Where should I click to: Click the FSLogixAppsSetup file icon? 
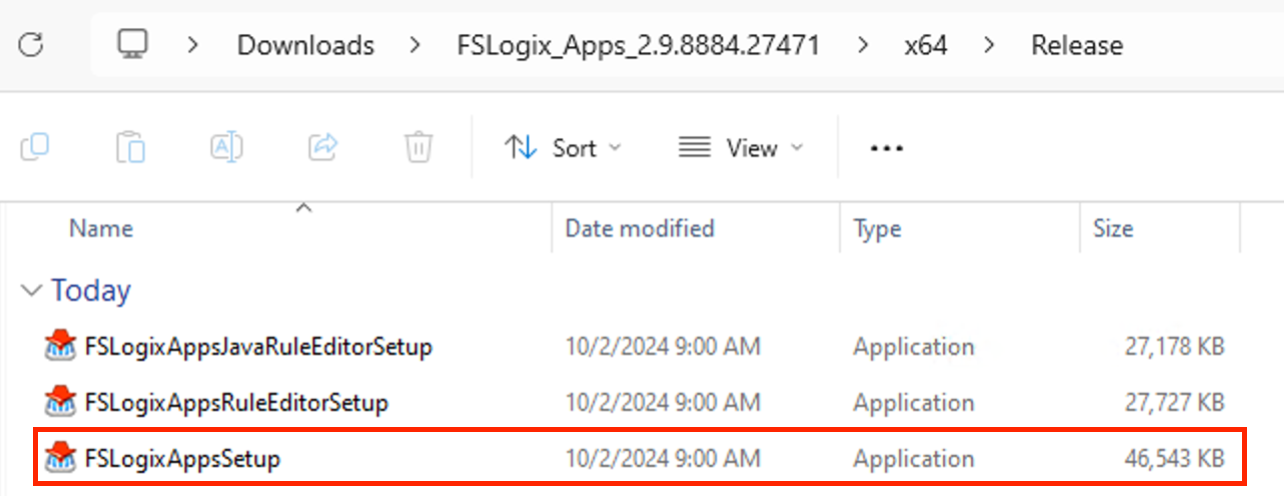point(61,459)
